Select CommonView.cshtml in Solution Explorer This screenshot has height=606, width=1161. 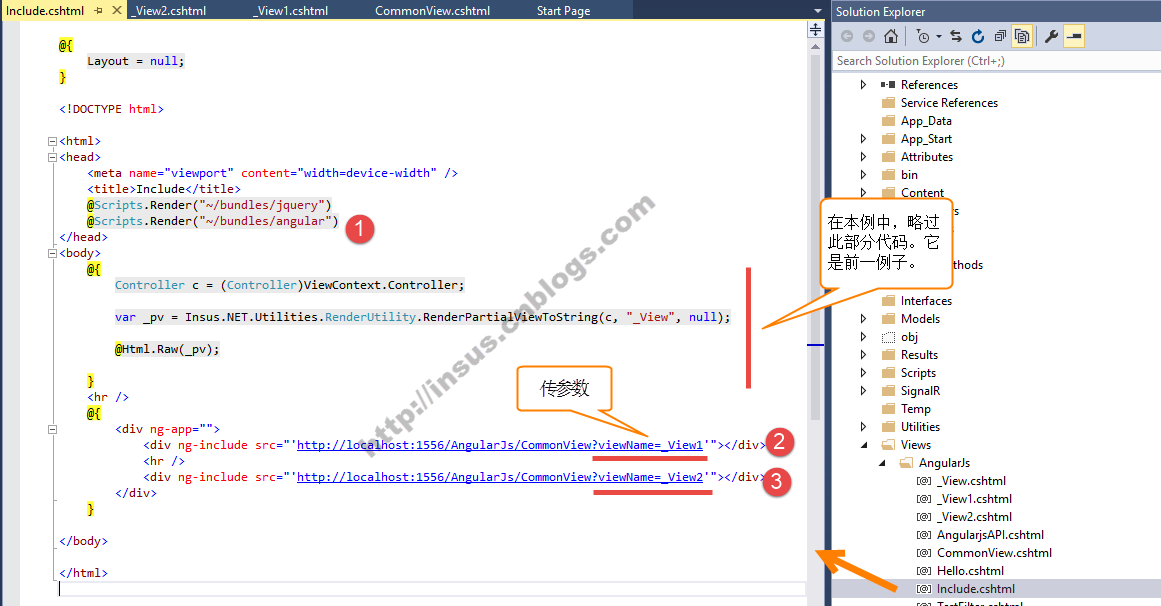click(994, 553)
